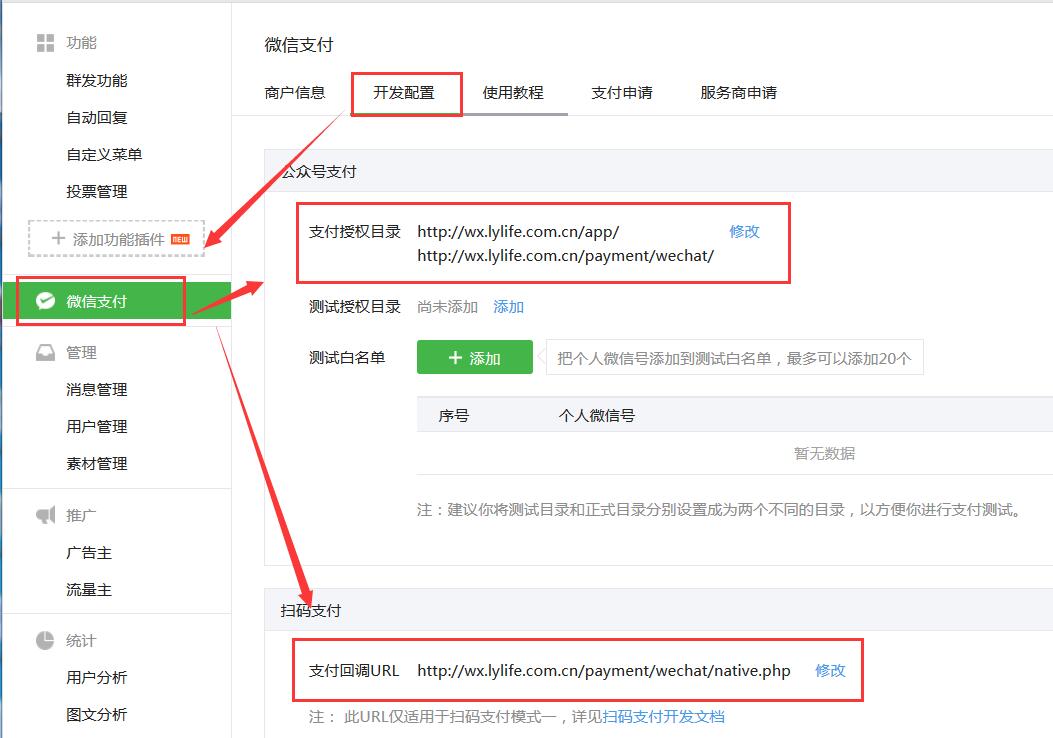
Task: Click the URL ending in /payment/wechat/
Action: point(565,256)
